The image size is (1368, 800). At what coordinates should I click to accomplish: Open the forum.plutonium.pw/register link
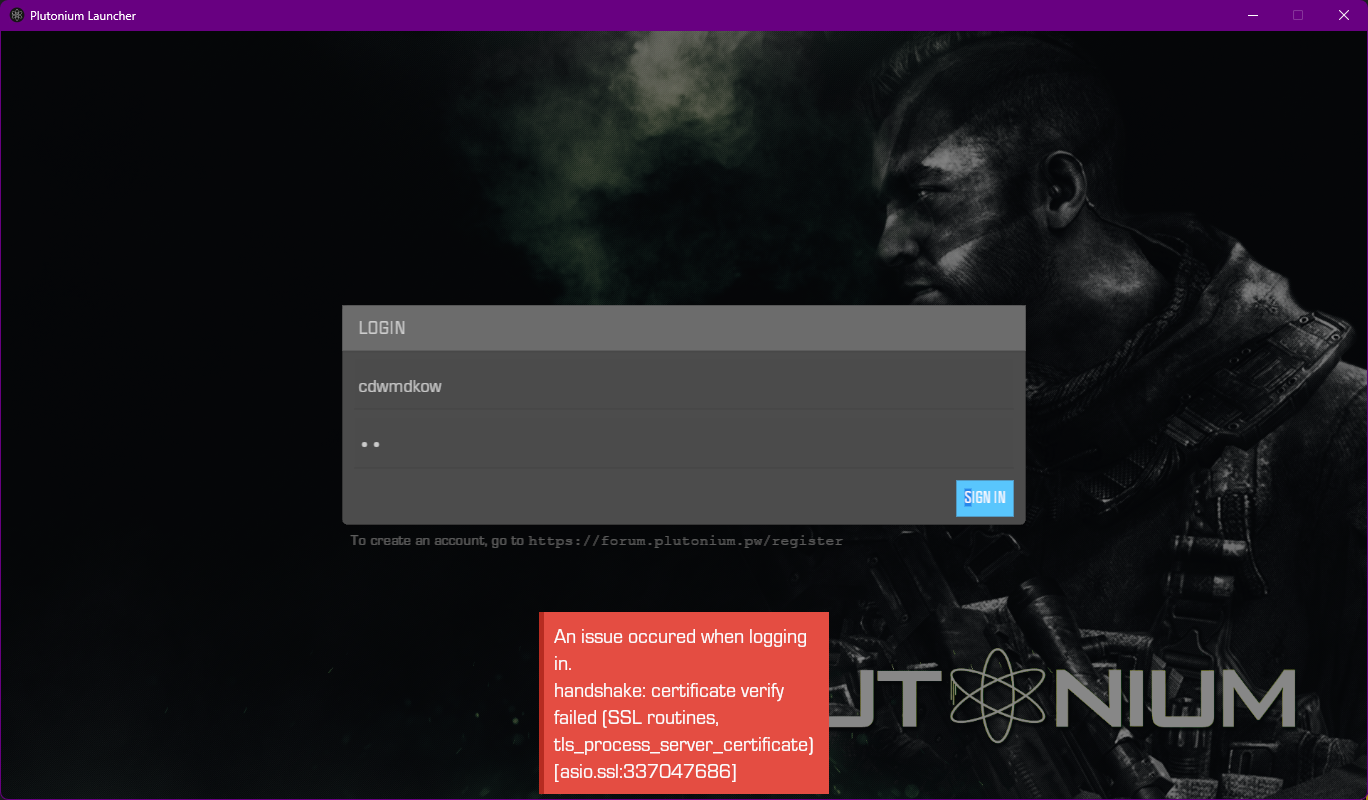(685, 541)
